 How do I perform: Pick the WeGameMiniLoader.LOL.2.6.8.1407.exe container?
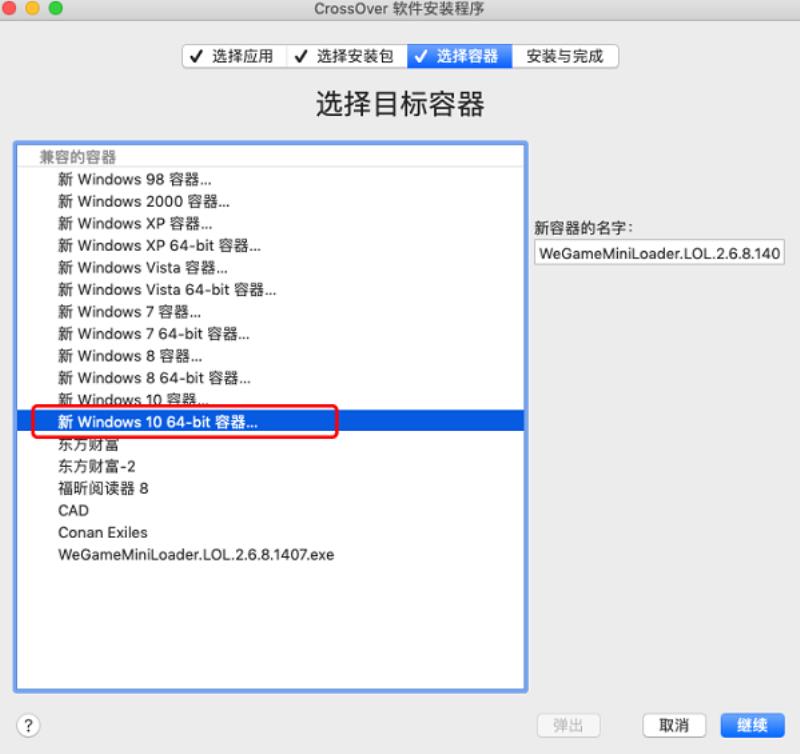coord(270,555)
